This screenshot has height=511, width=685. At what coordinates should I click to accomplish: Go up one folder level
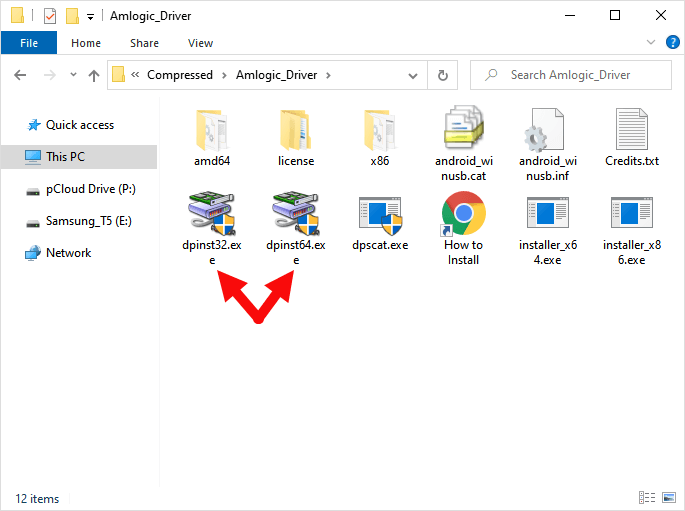point(93,76)
